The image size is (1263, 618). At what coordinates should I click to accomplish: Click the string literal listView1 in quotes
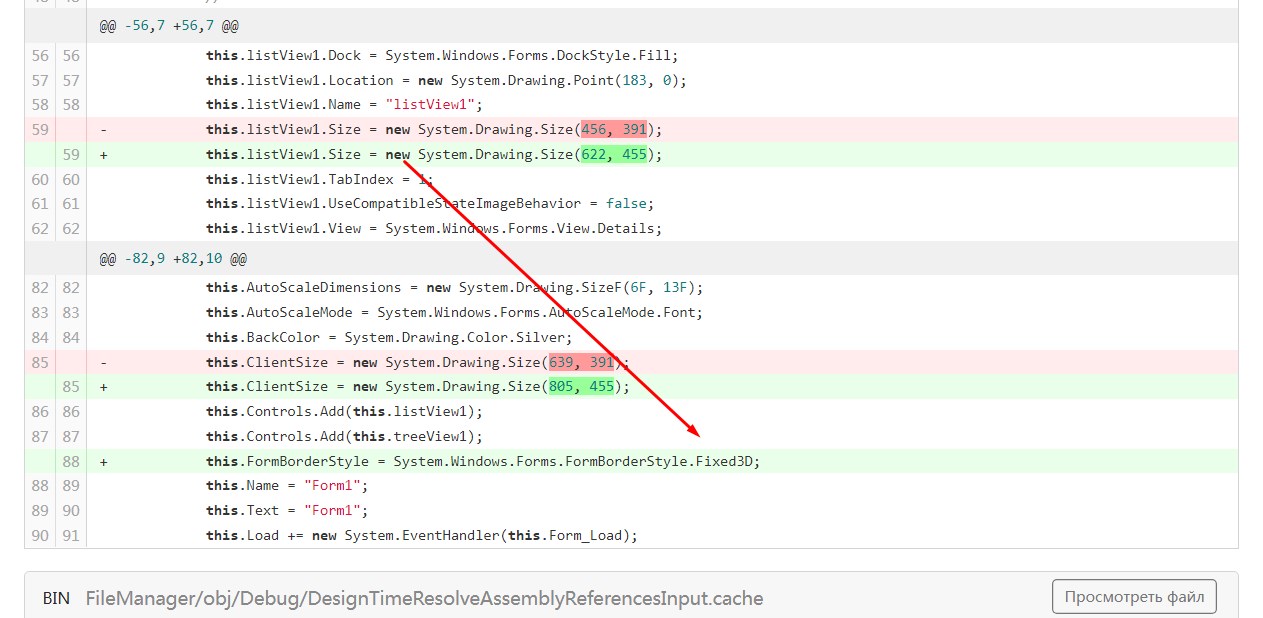(x=430, y=104)
